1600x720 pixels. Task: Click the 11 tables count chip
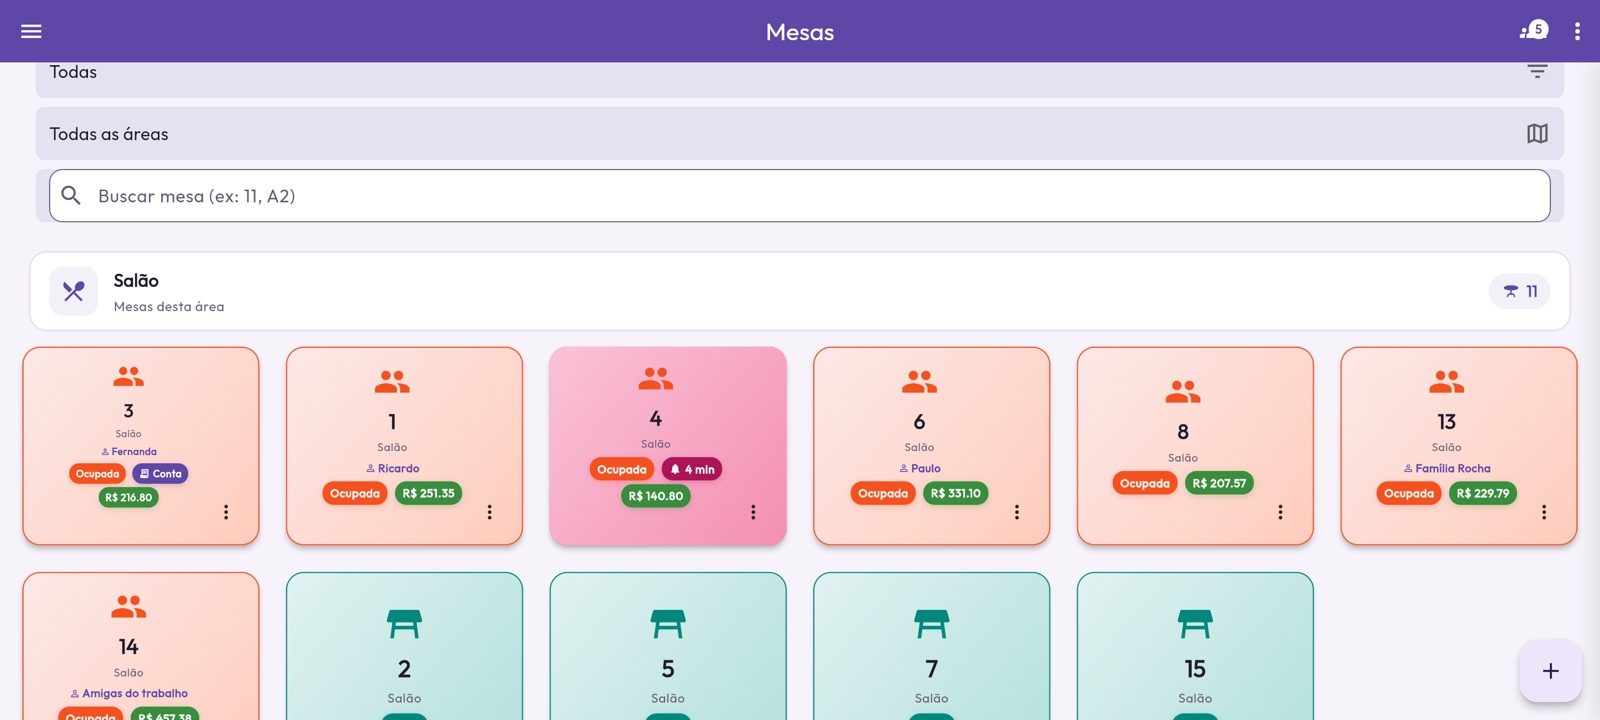click(1520, 291)
